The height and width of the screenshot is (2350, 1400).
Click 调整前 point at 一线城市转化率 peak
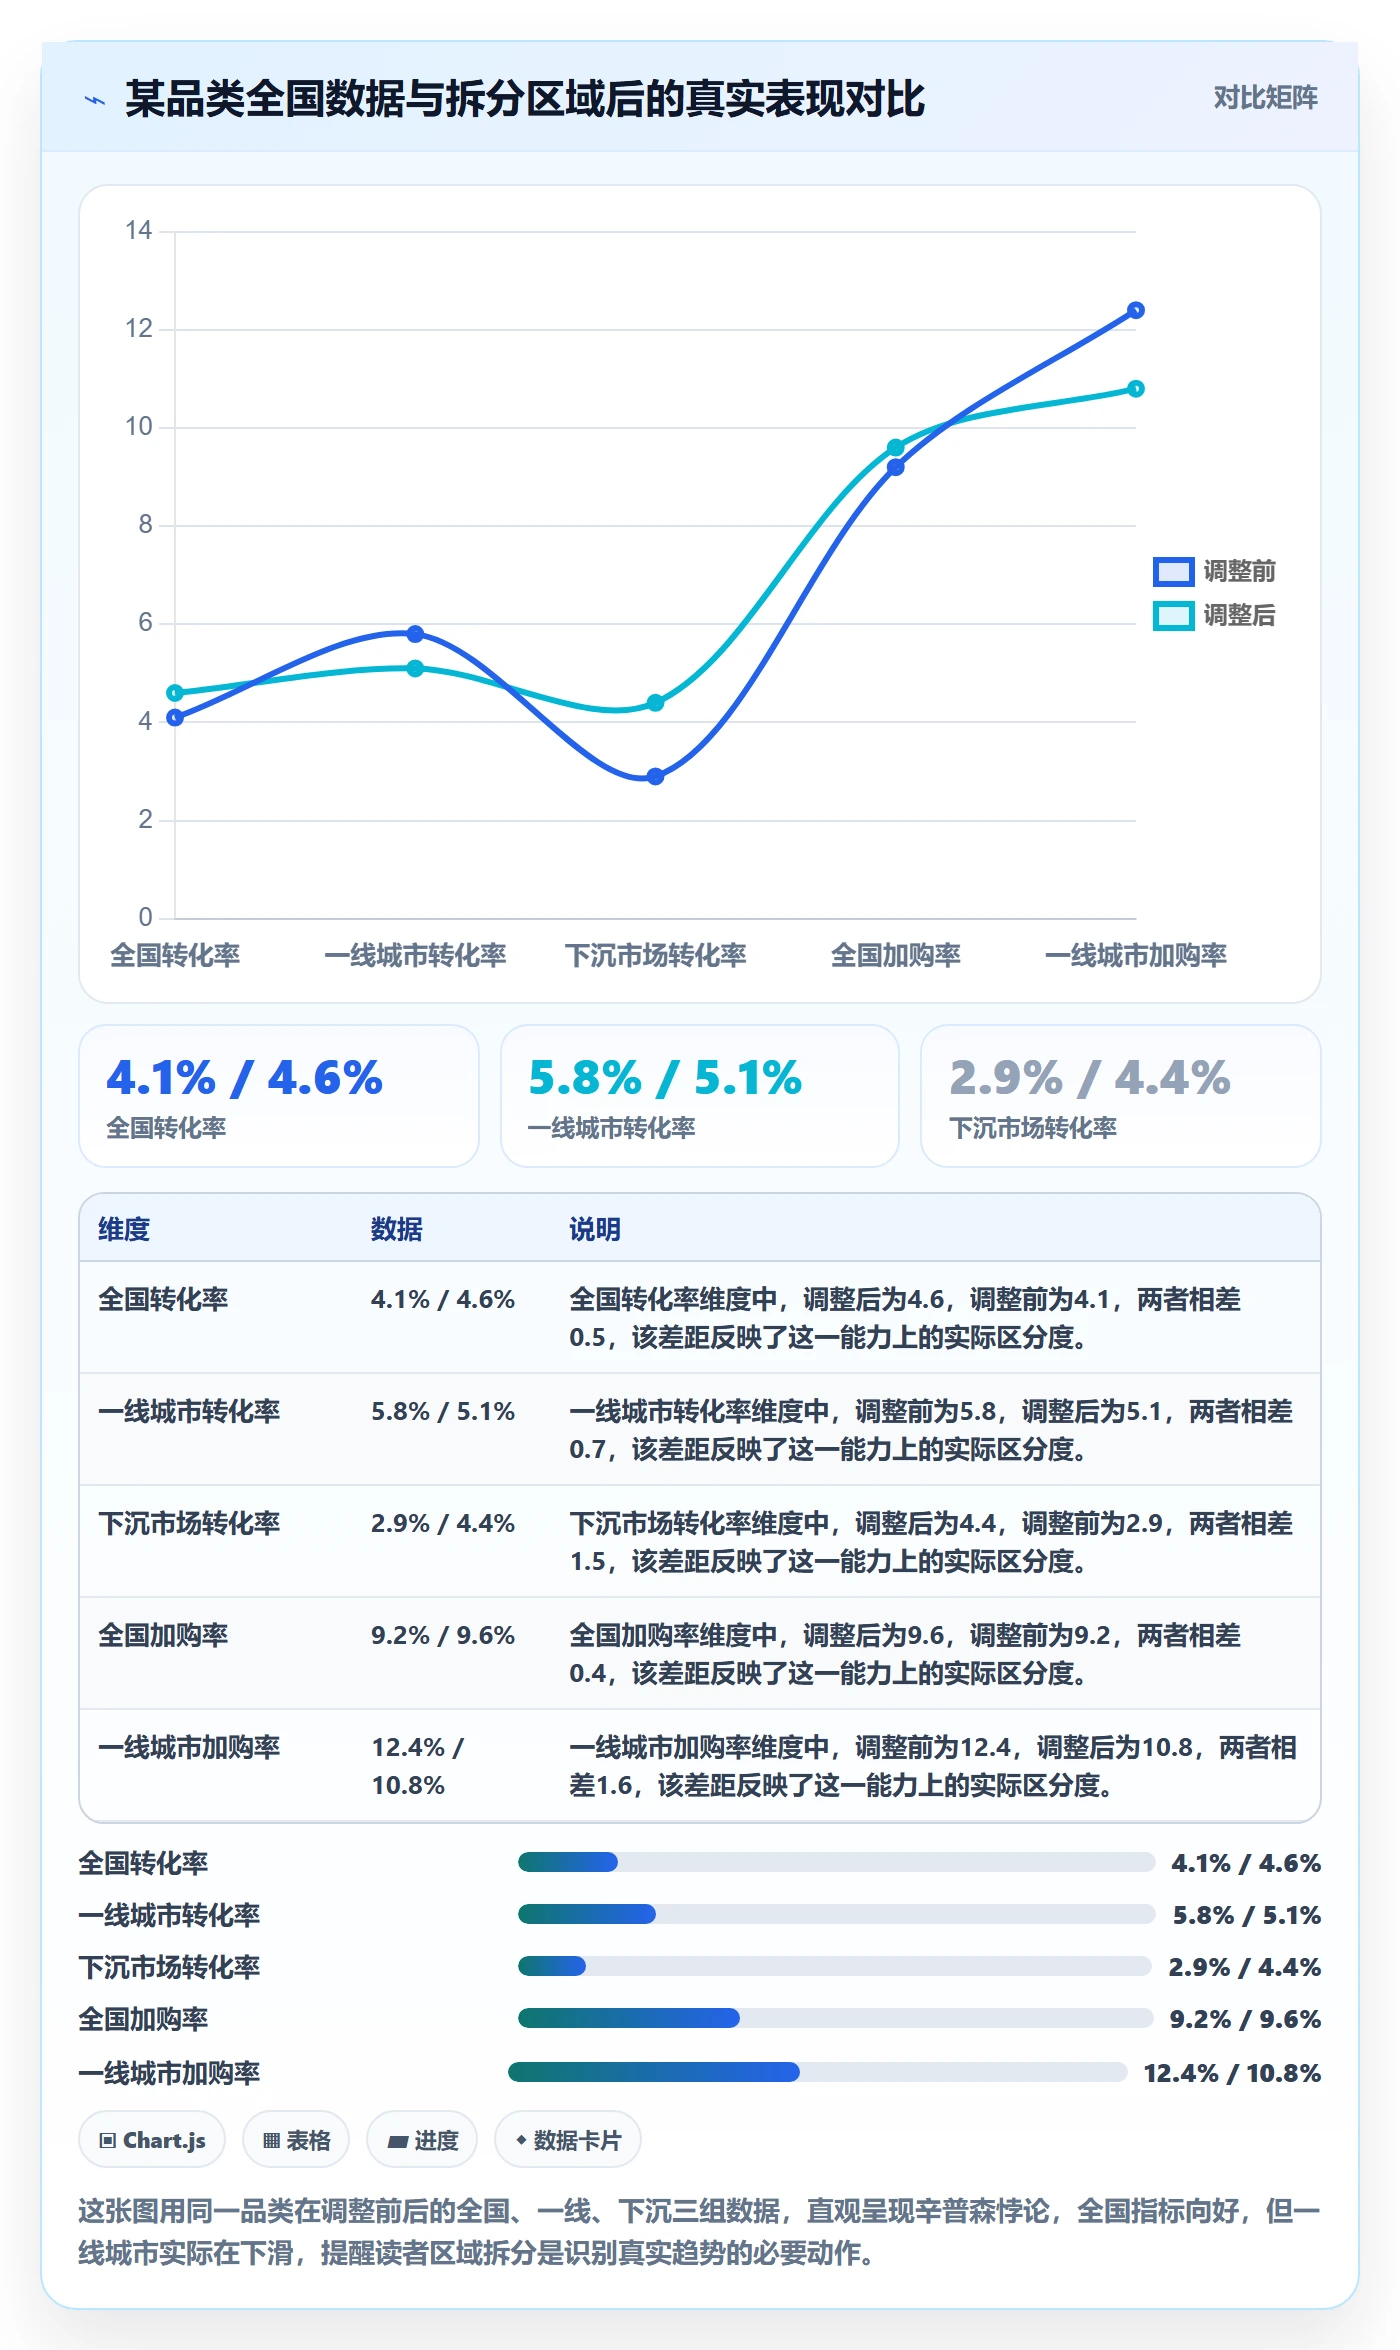(x=415, y=634)
